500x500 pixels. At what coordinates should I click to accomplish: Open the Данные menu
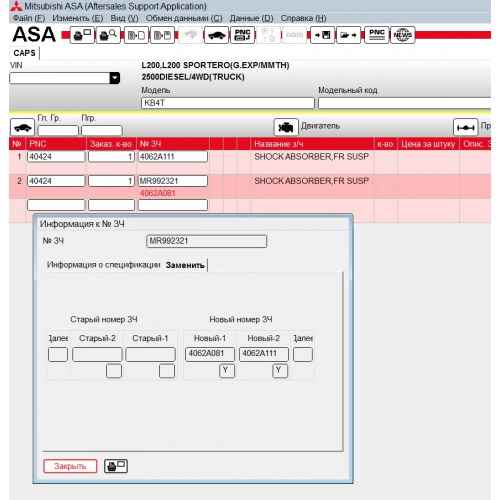(251, 18)
